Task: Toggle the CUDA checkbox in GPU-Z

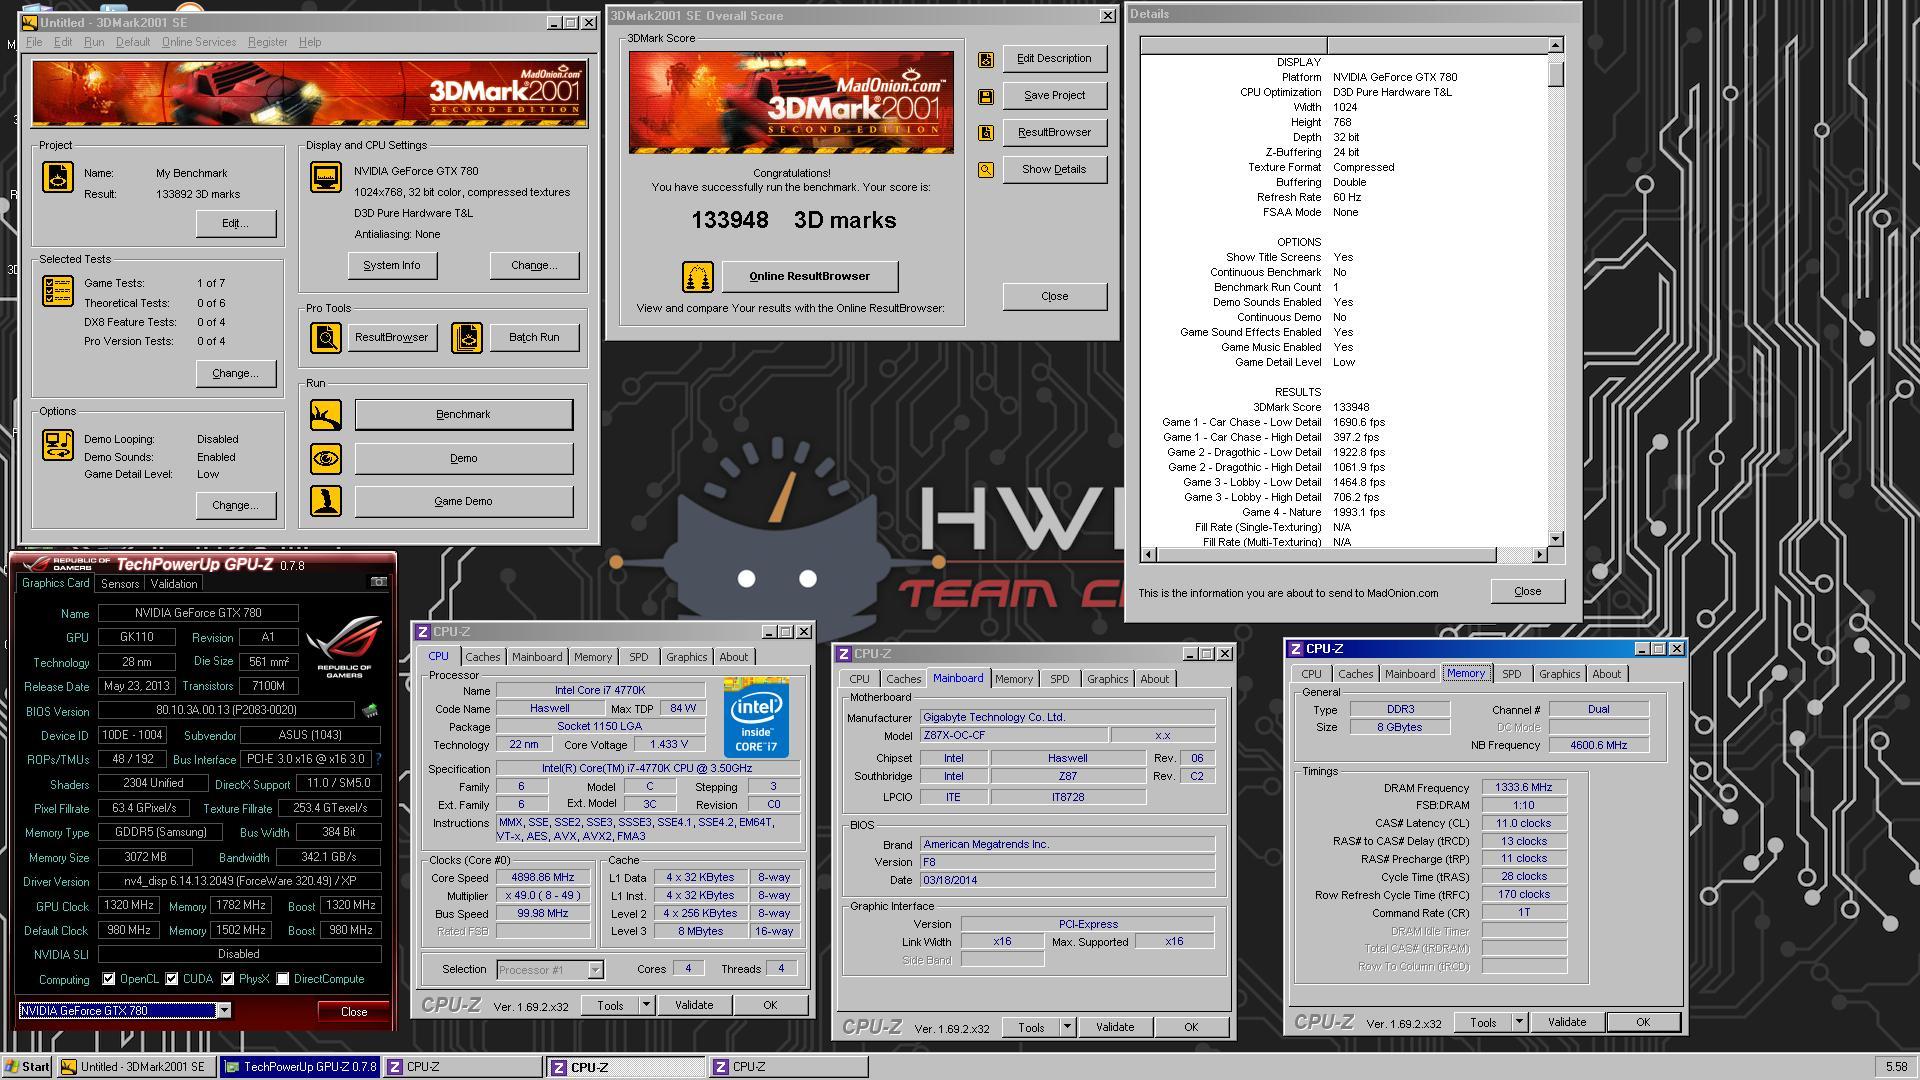Action: tap(172, 979)
